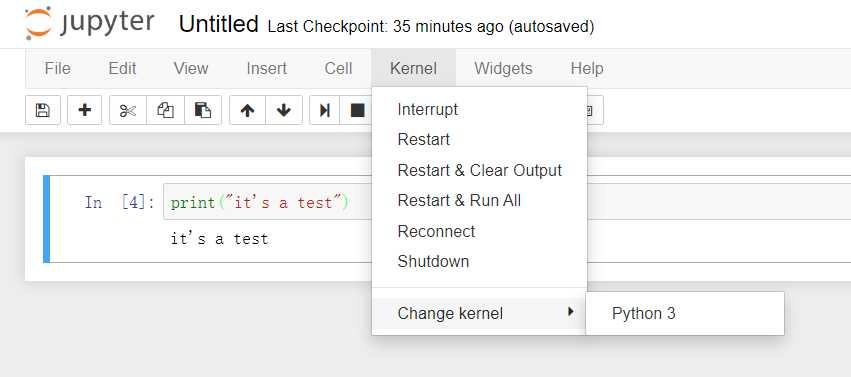Insert a new cell with the plus icon
This screenshot has width=851, height=377.
[x=85, y=110]
